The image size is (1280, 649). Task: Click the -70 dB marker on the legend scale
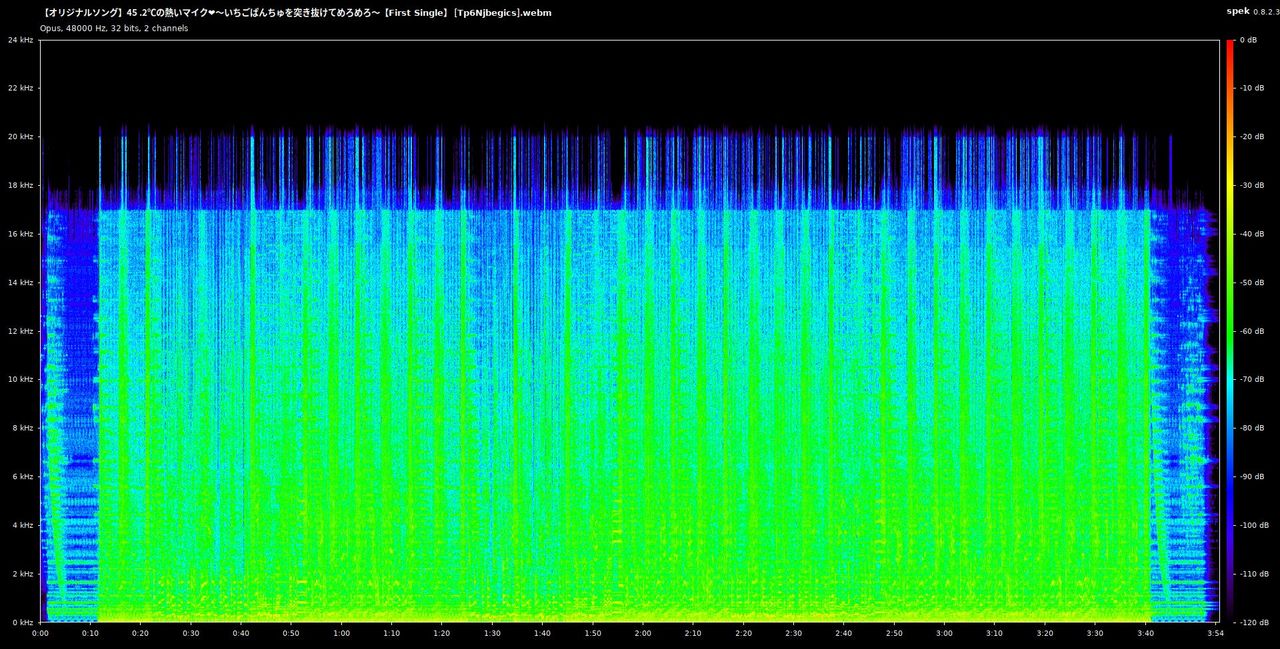point(1253,379)
